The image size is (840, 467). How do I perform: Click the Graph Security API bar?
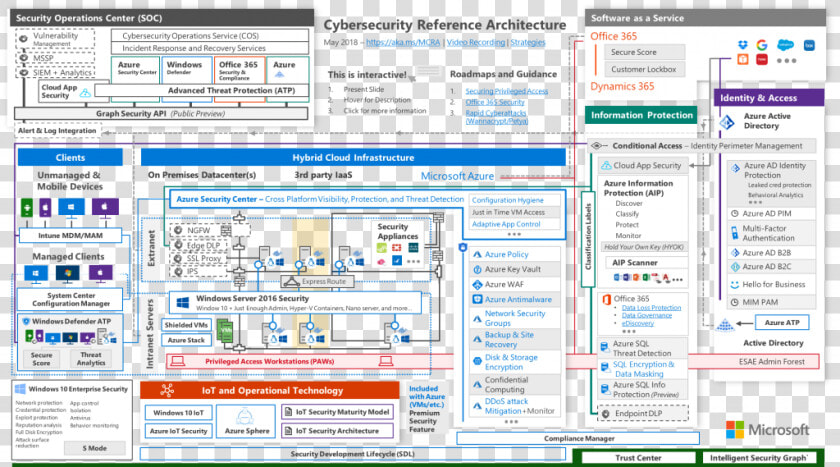click(161, 114)
